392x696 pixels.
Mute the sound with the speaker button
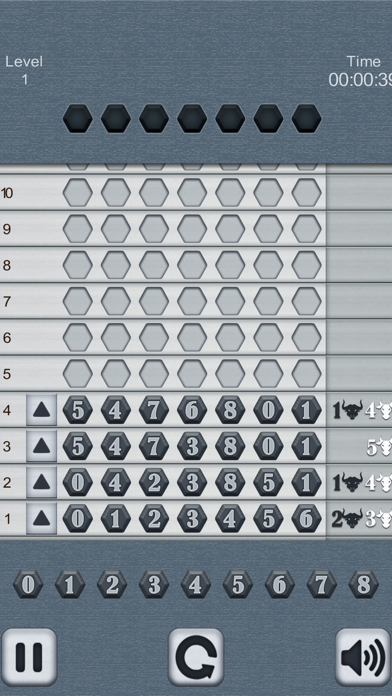363,656
